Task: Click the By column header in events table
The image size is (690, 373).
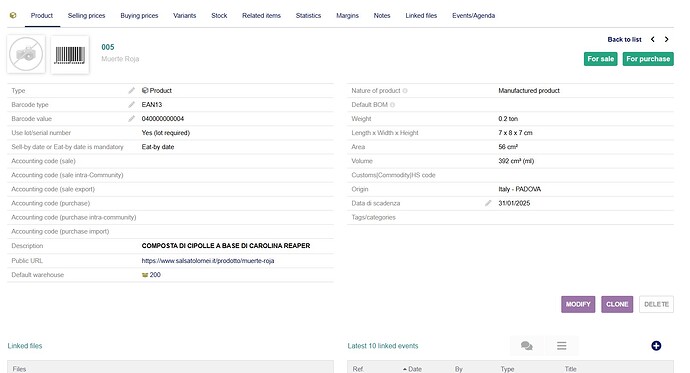Action: (459, 369)
